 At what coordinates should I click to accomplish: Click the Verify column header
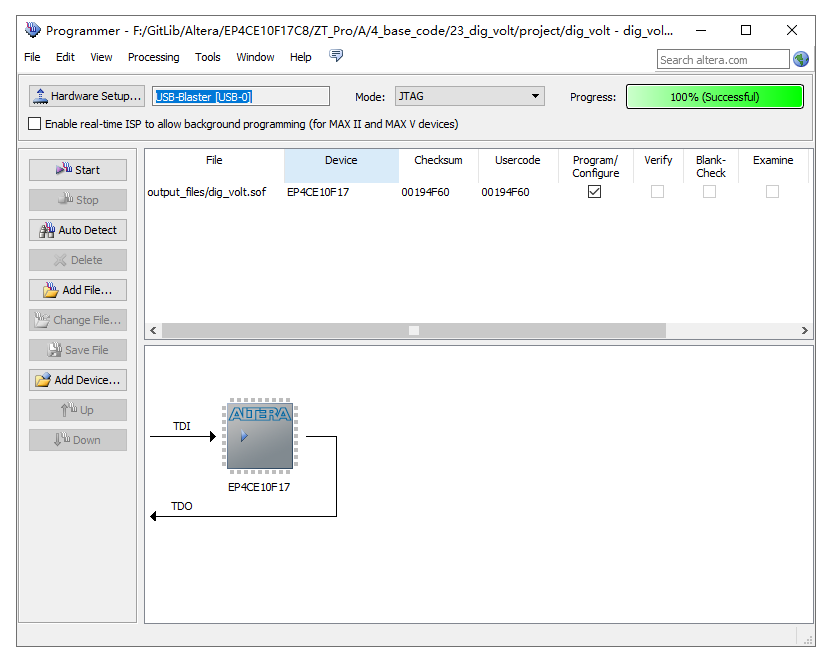click(658, 166)
